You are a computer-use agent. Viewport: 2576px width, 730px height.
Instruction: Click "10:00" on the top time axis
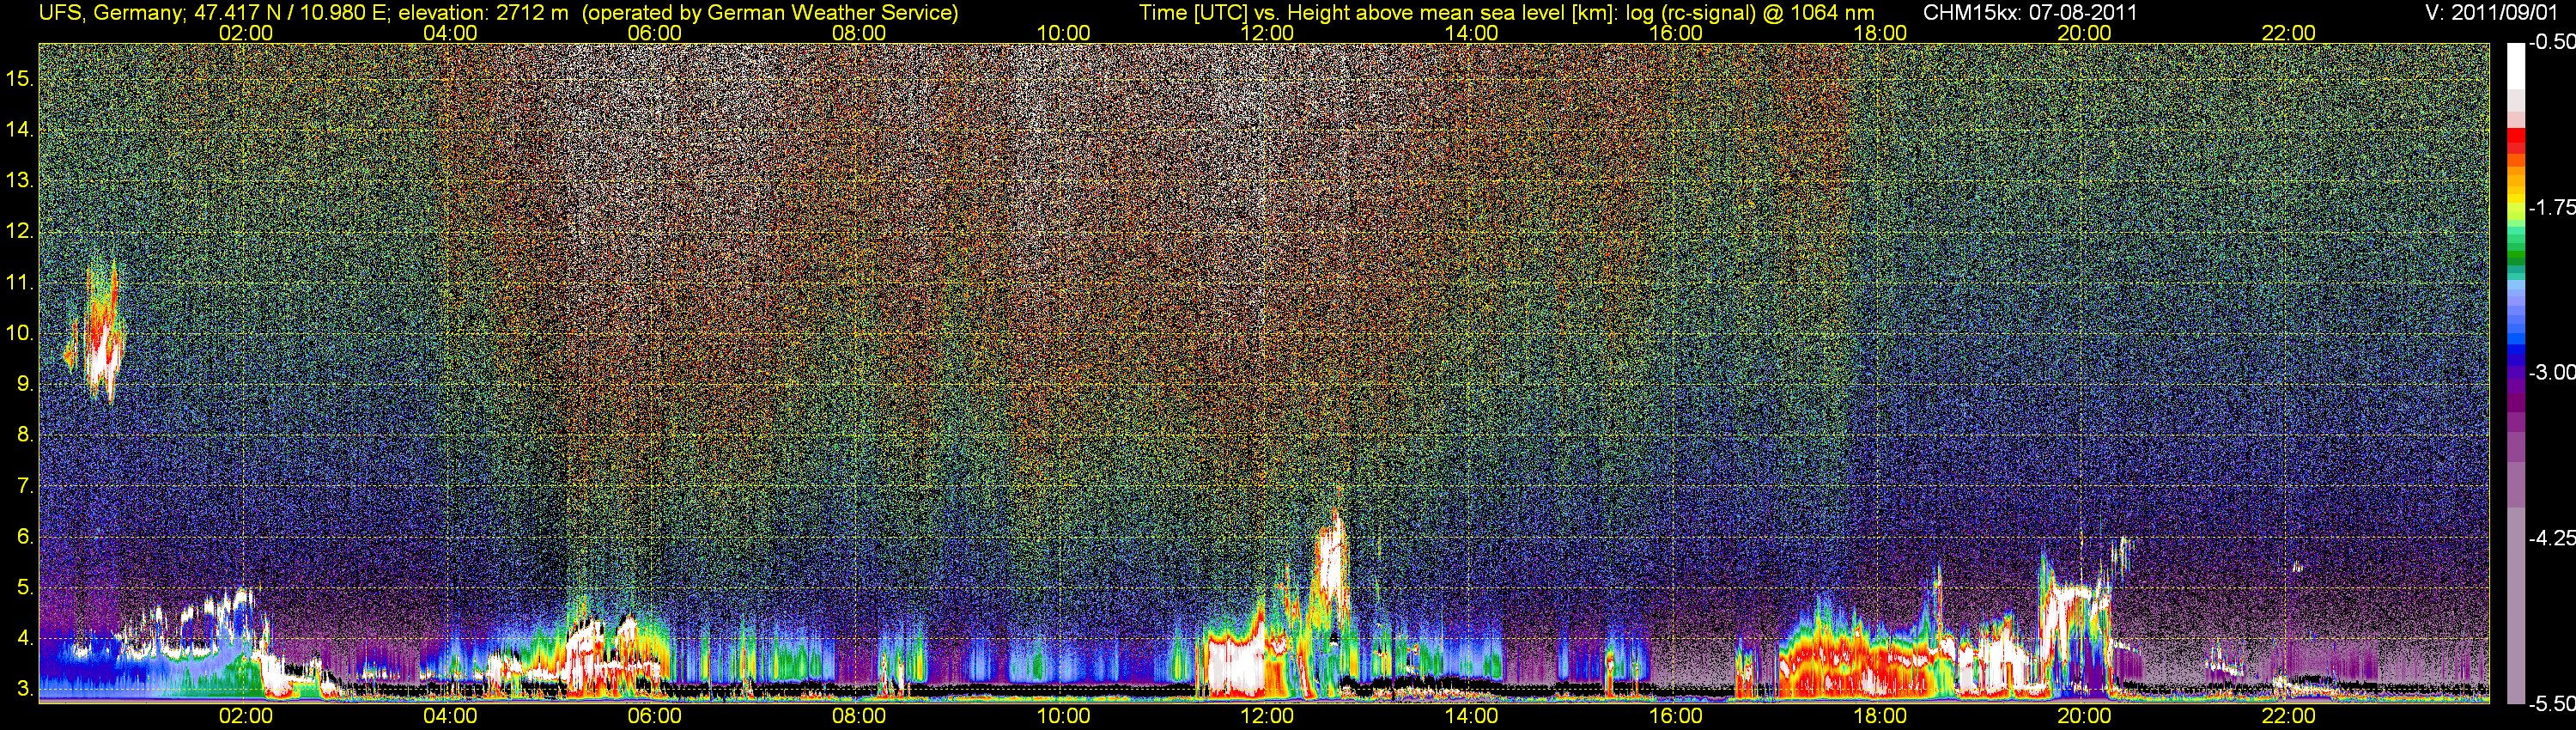tap(1063, 33)
